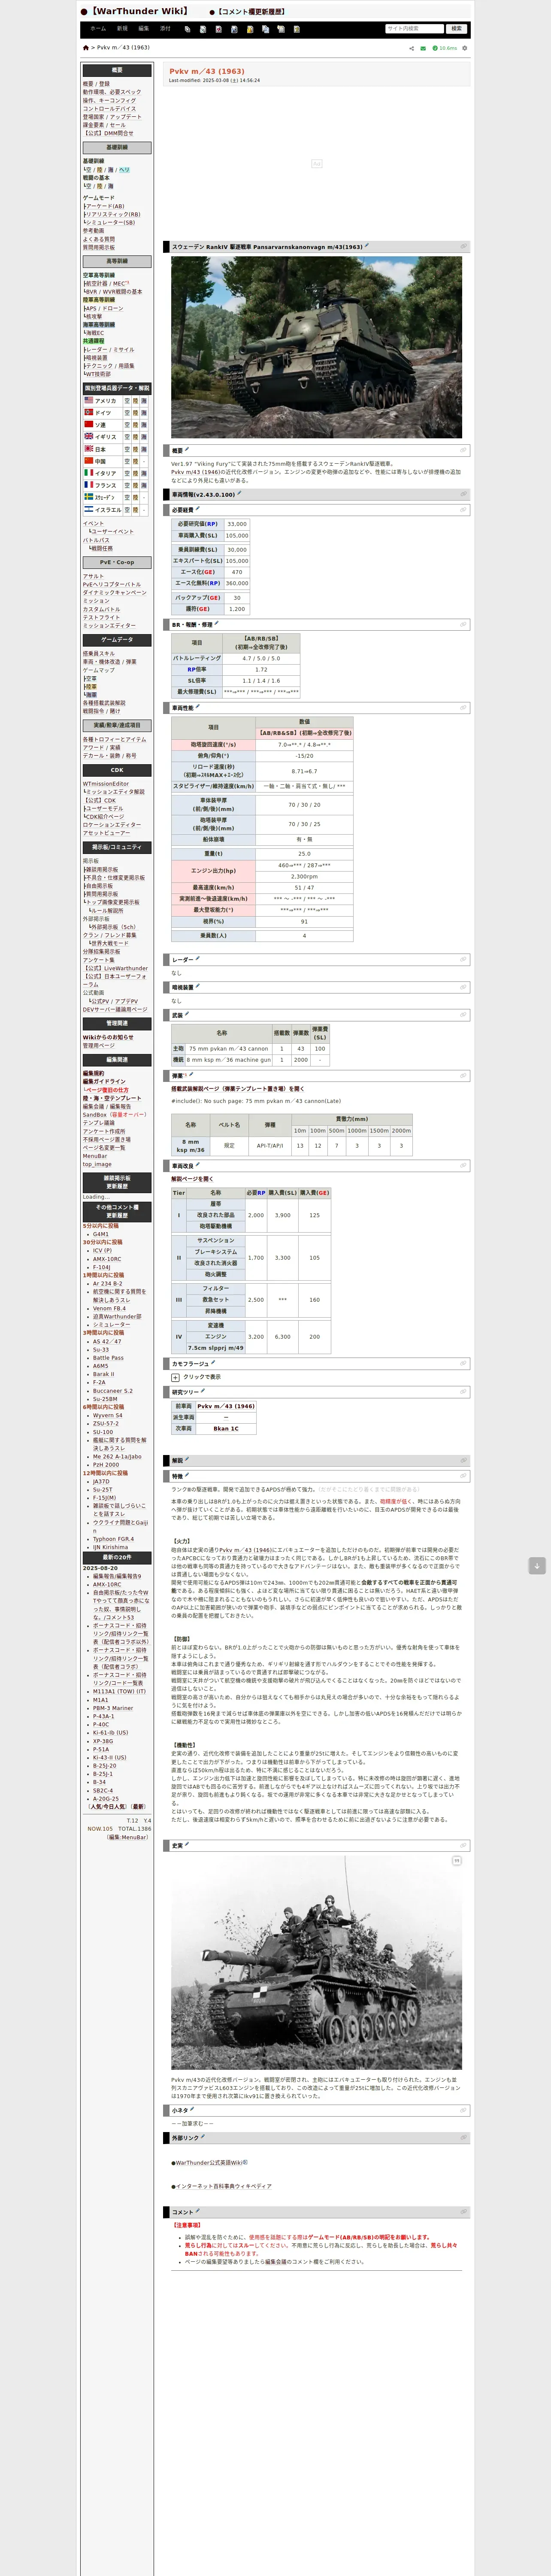Viewport: 551px width, 2576px height.
Task: Click the 75 mm pvkan m/43 cannon weapon cell
Action: tap(229, 1048)
